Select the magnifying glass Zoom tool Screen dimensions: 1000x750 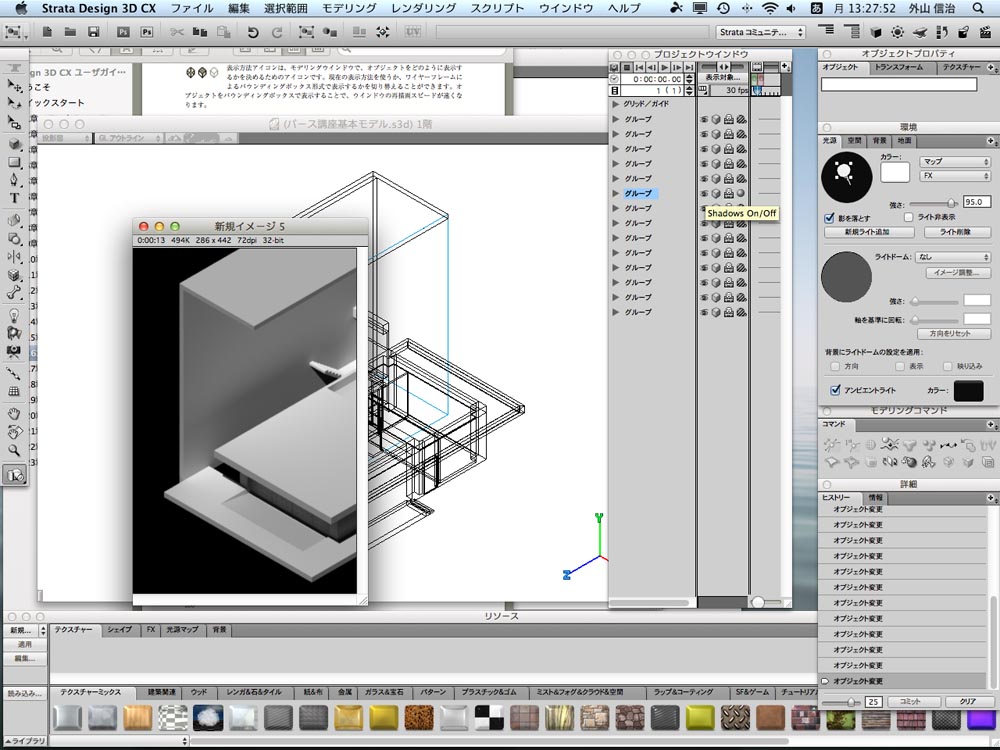point(15,451)
